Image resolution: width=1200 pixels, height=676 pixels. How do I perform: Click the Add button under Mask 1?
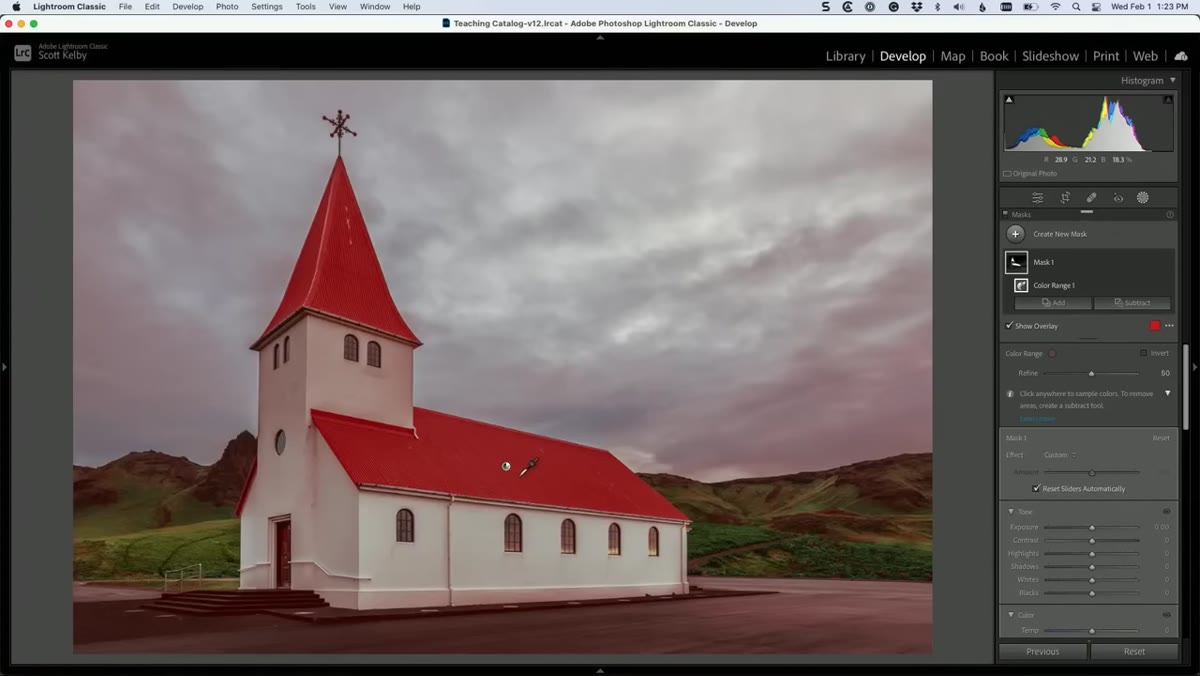pos(1053,302)
